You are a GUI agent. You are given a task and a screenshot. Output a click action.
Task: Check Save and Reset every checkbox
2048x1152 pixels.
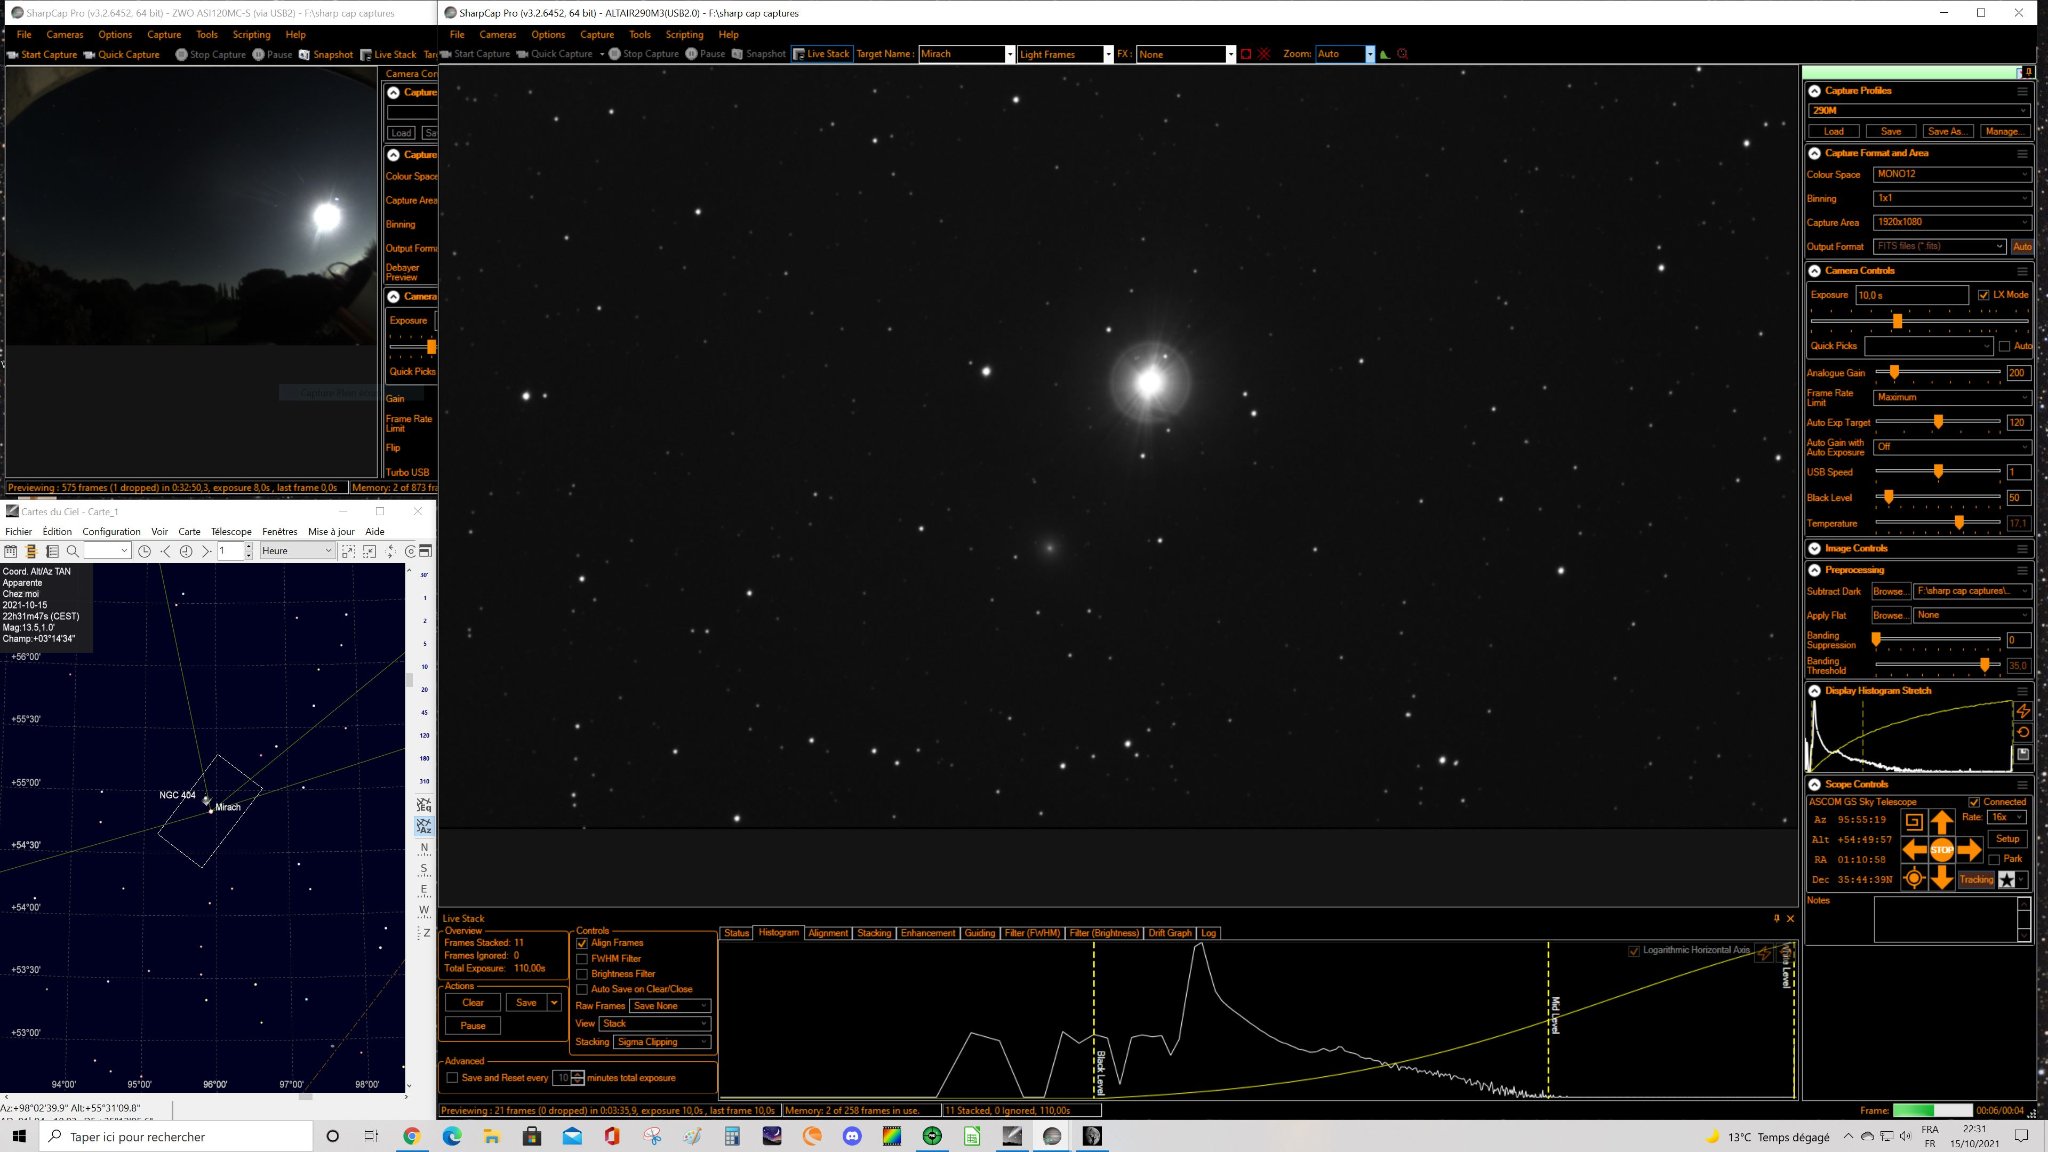pos(452,1078)
